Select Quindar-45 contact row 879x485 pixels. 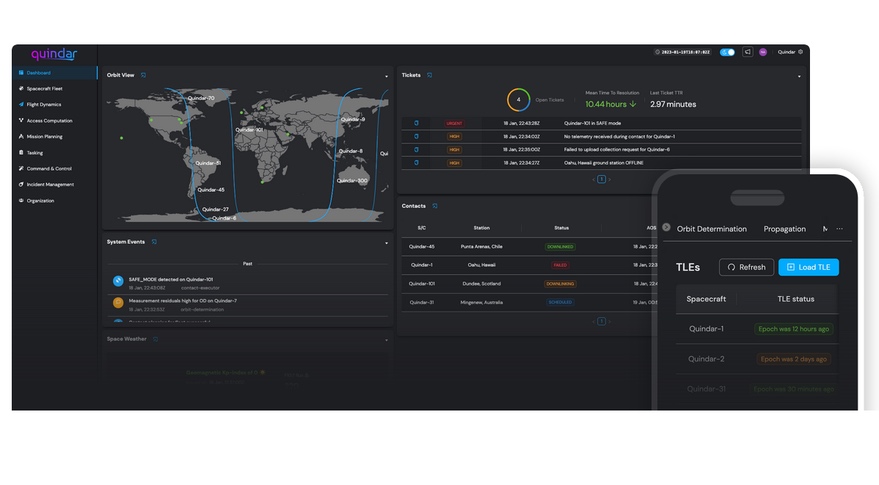point(528,247)
